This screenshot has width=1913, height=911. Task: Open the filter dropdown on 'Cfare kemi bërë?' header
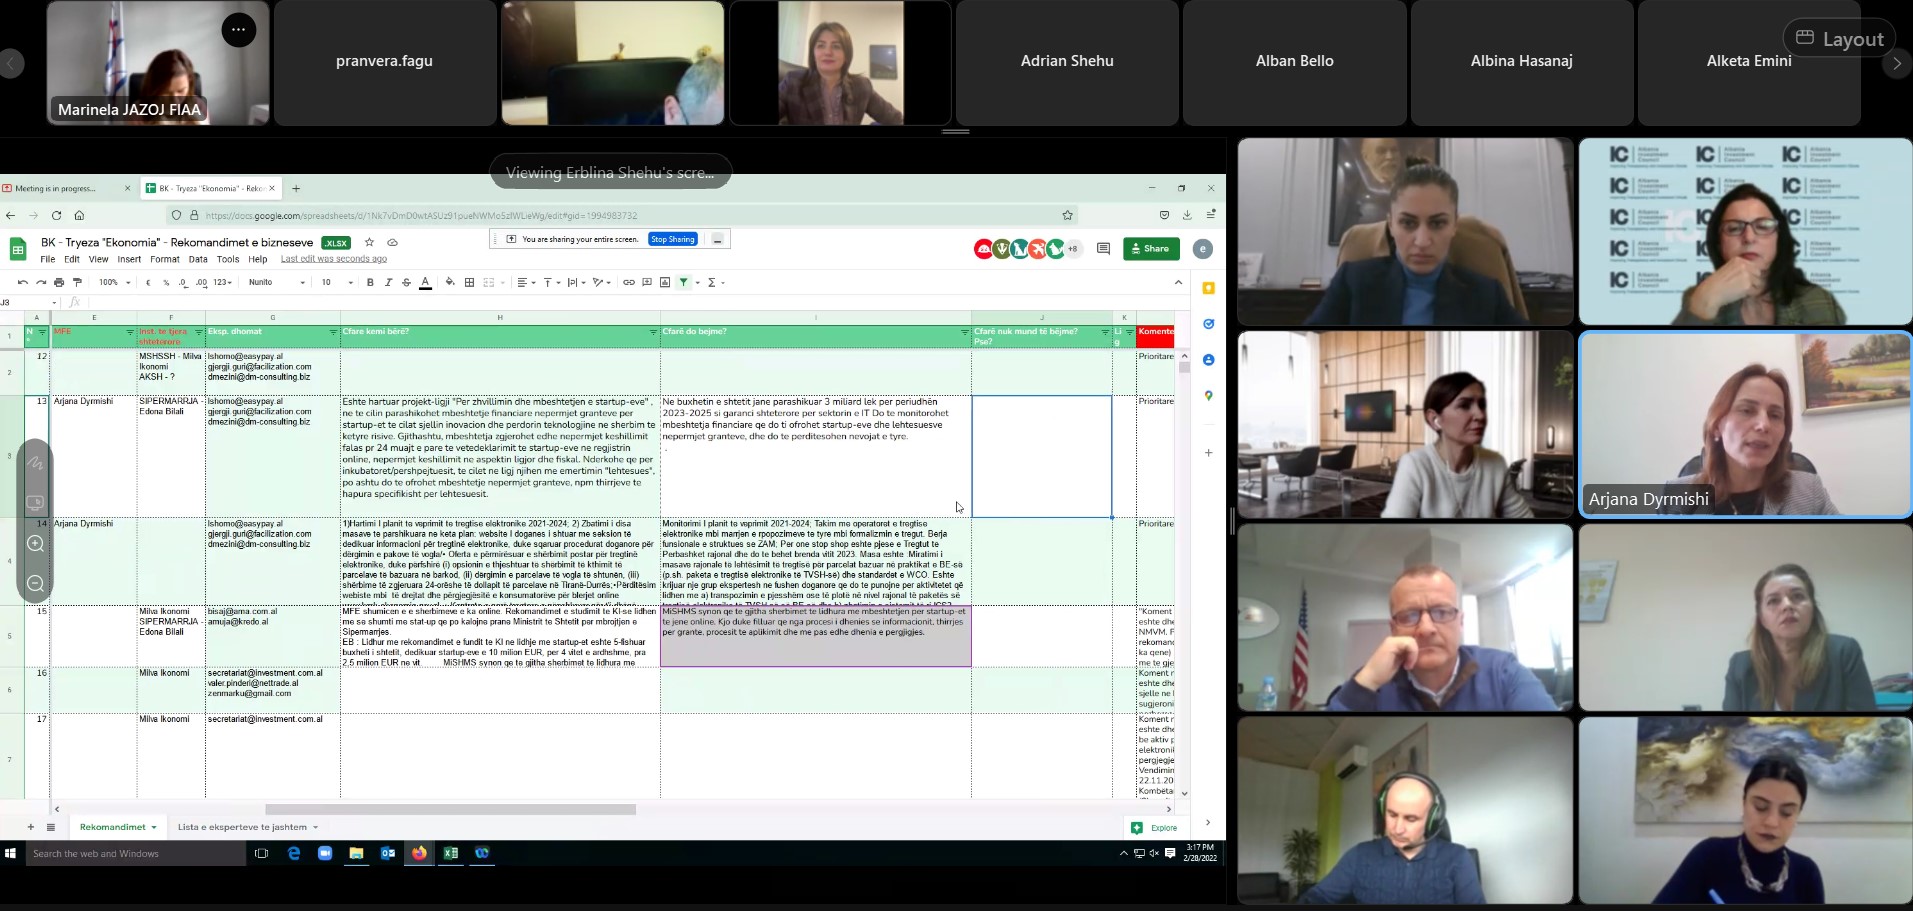(653, 332)
